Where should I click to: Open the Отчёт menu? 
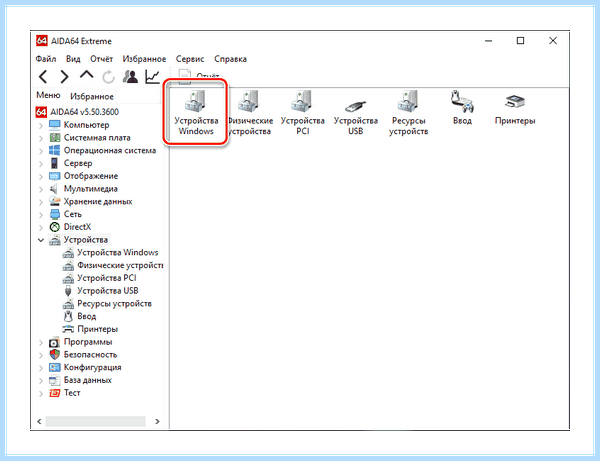101,59
